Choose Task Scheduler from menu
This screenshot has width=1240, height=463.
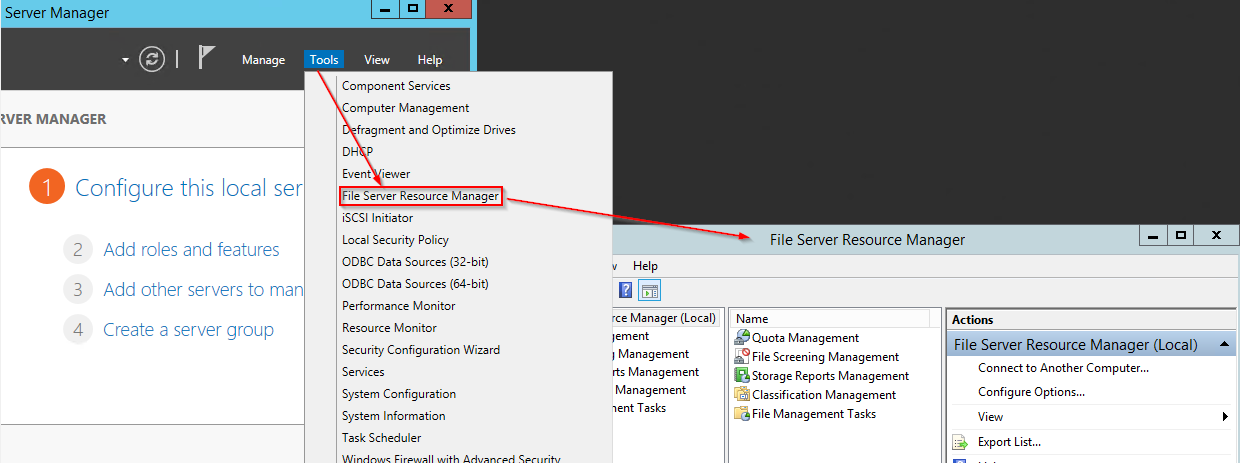pos(381,438)
